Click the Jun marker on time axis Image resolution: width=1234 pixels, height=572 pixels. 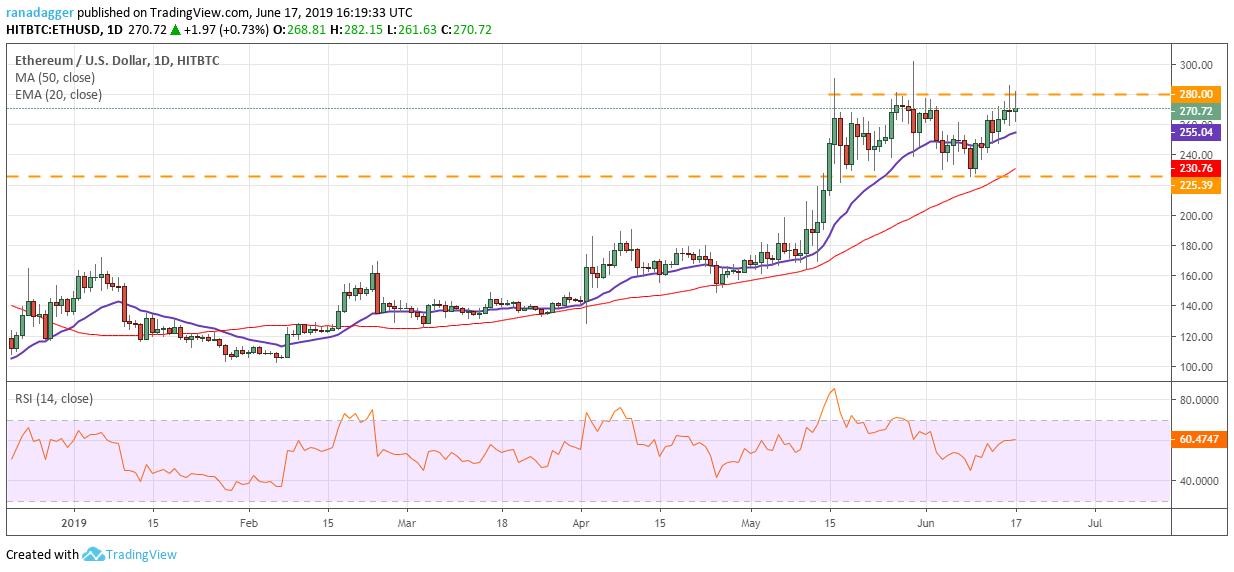tap(926, 522)
